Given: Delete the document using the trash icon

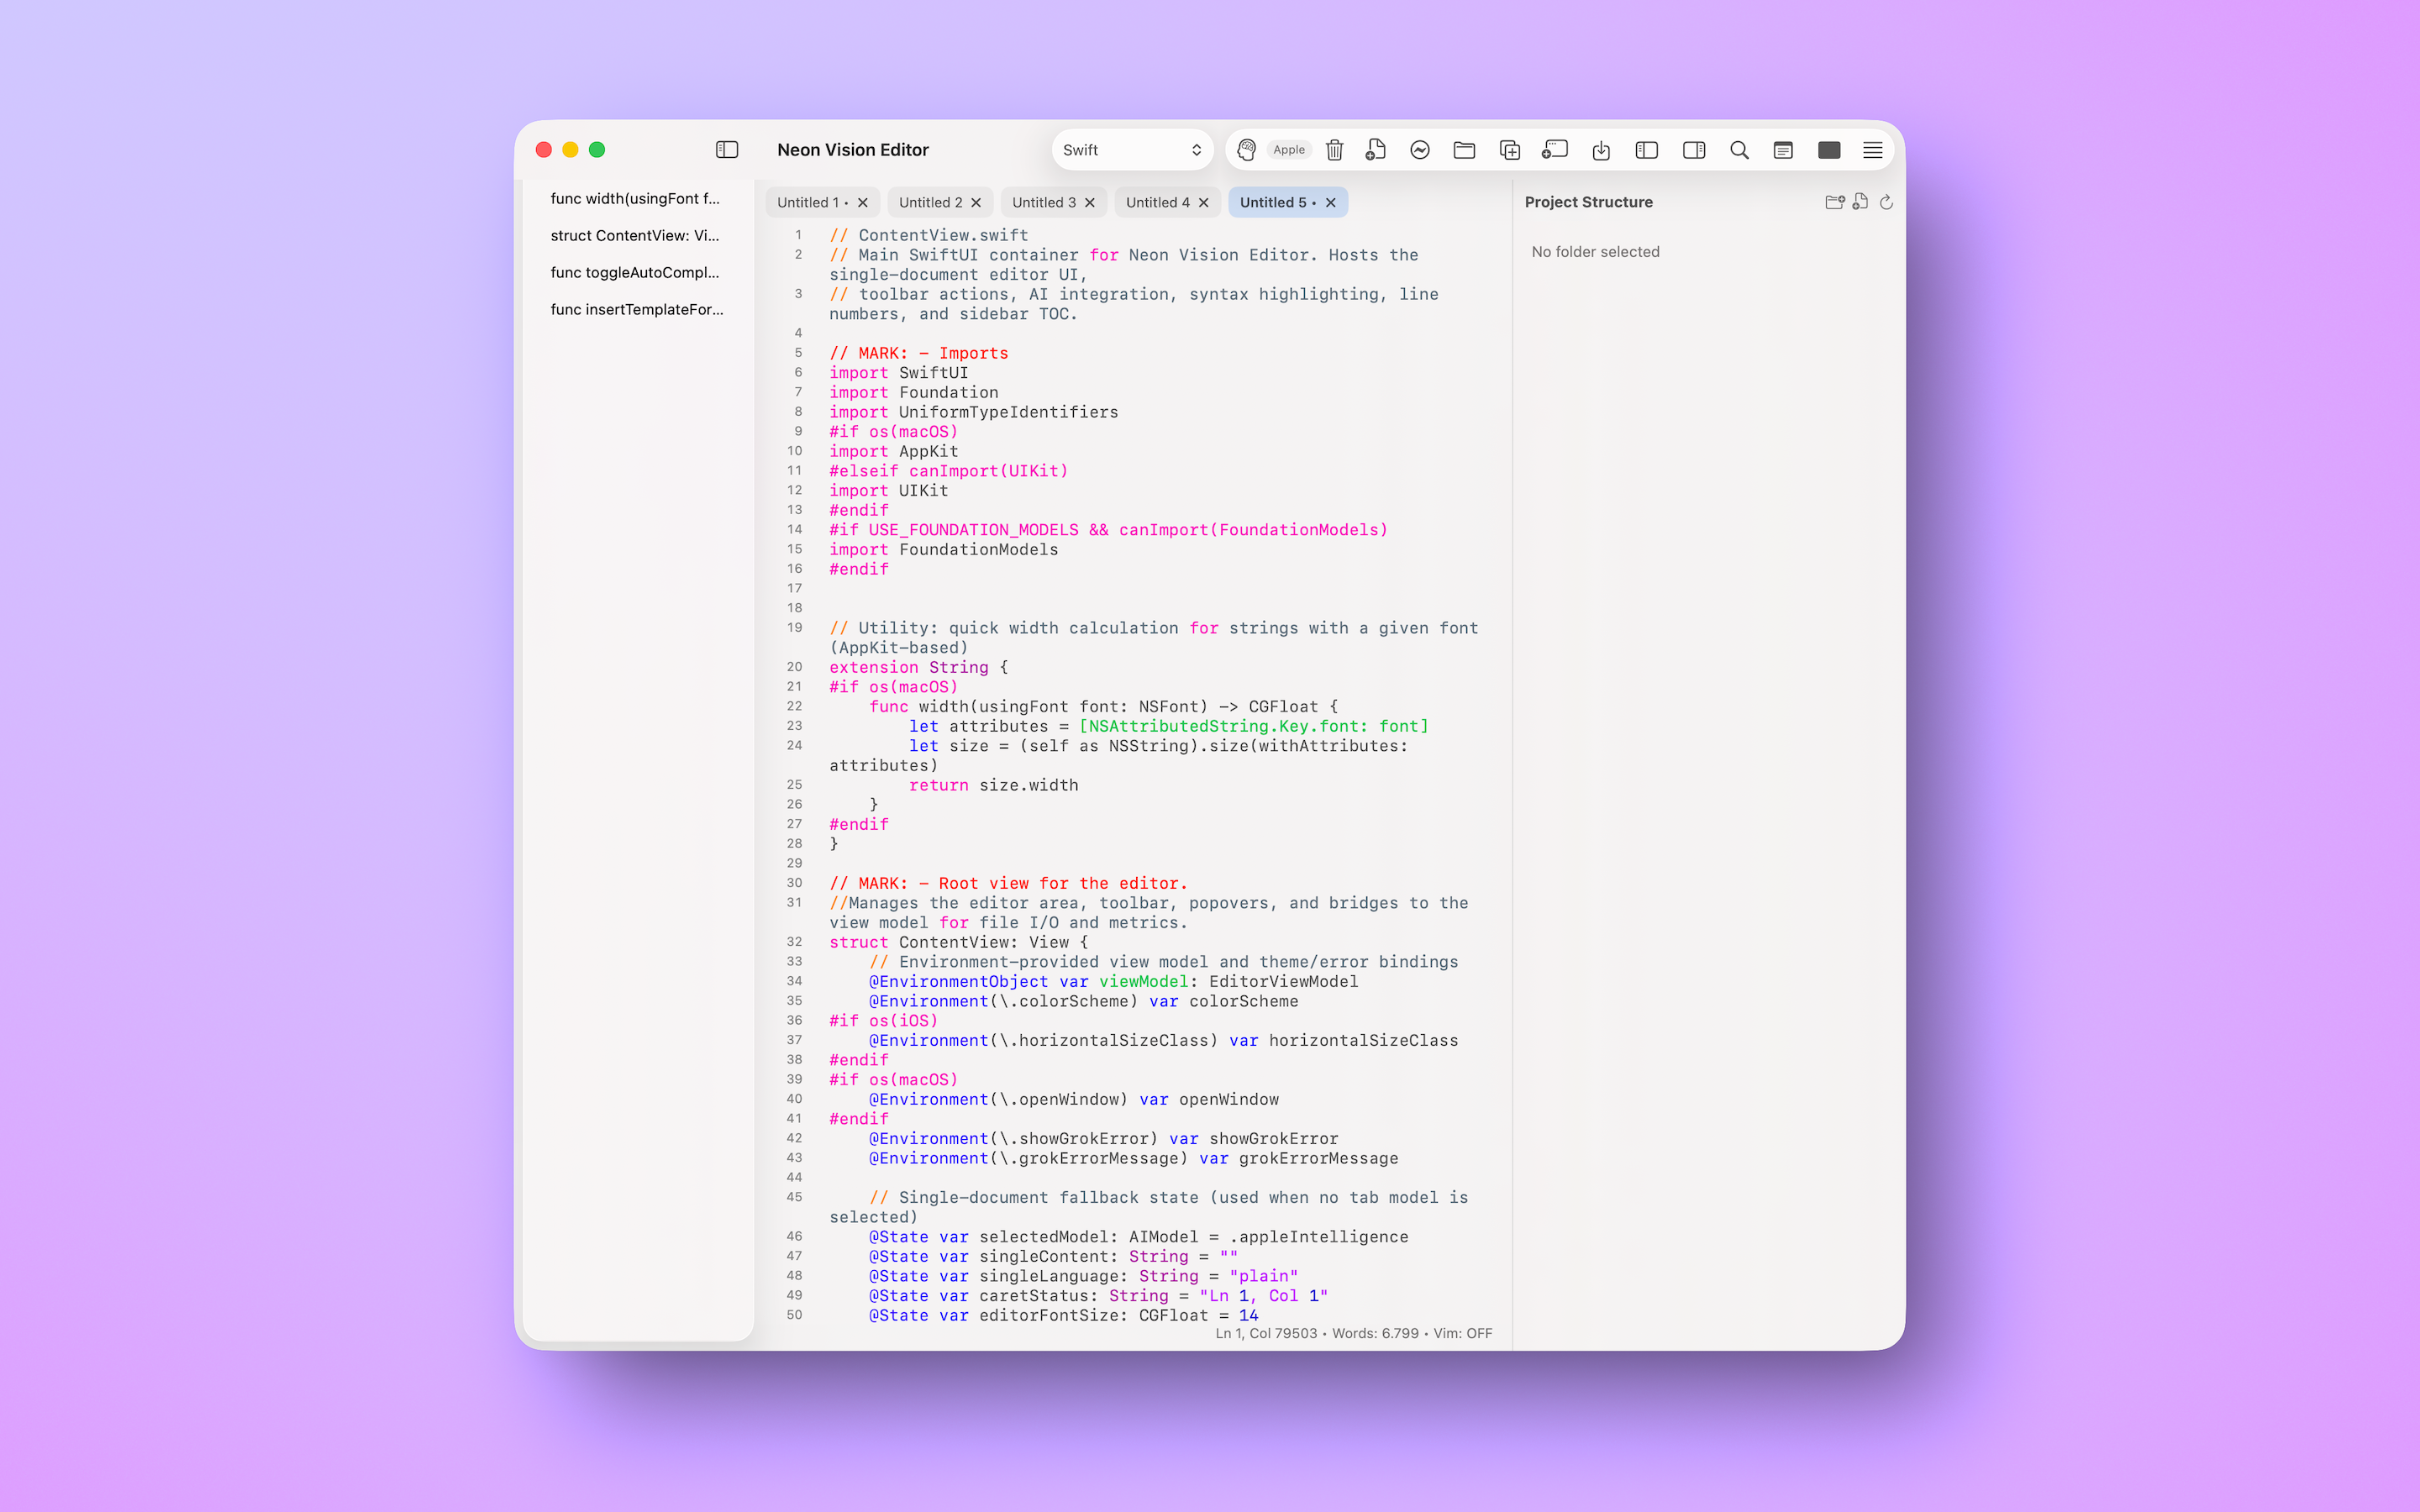Looking at the screenshot, I should click(x=1334, y=149).
